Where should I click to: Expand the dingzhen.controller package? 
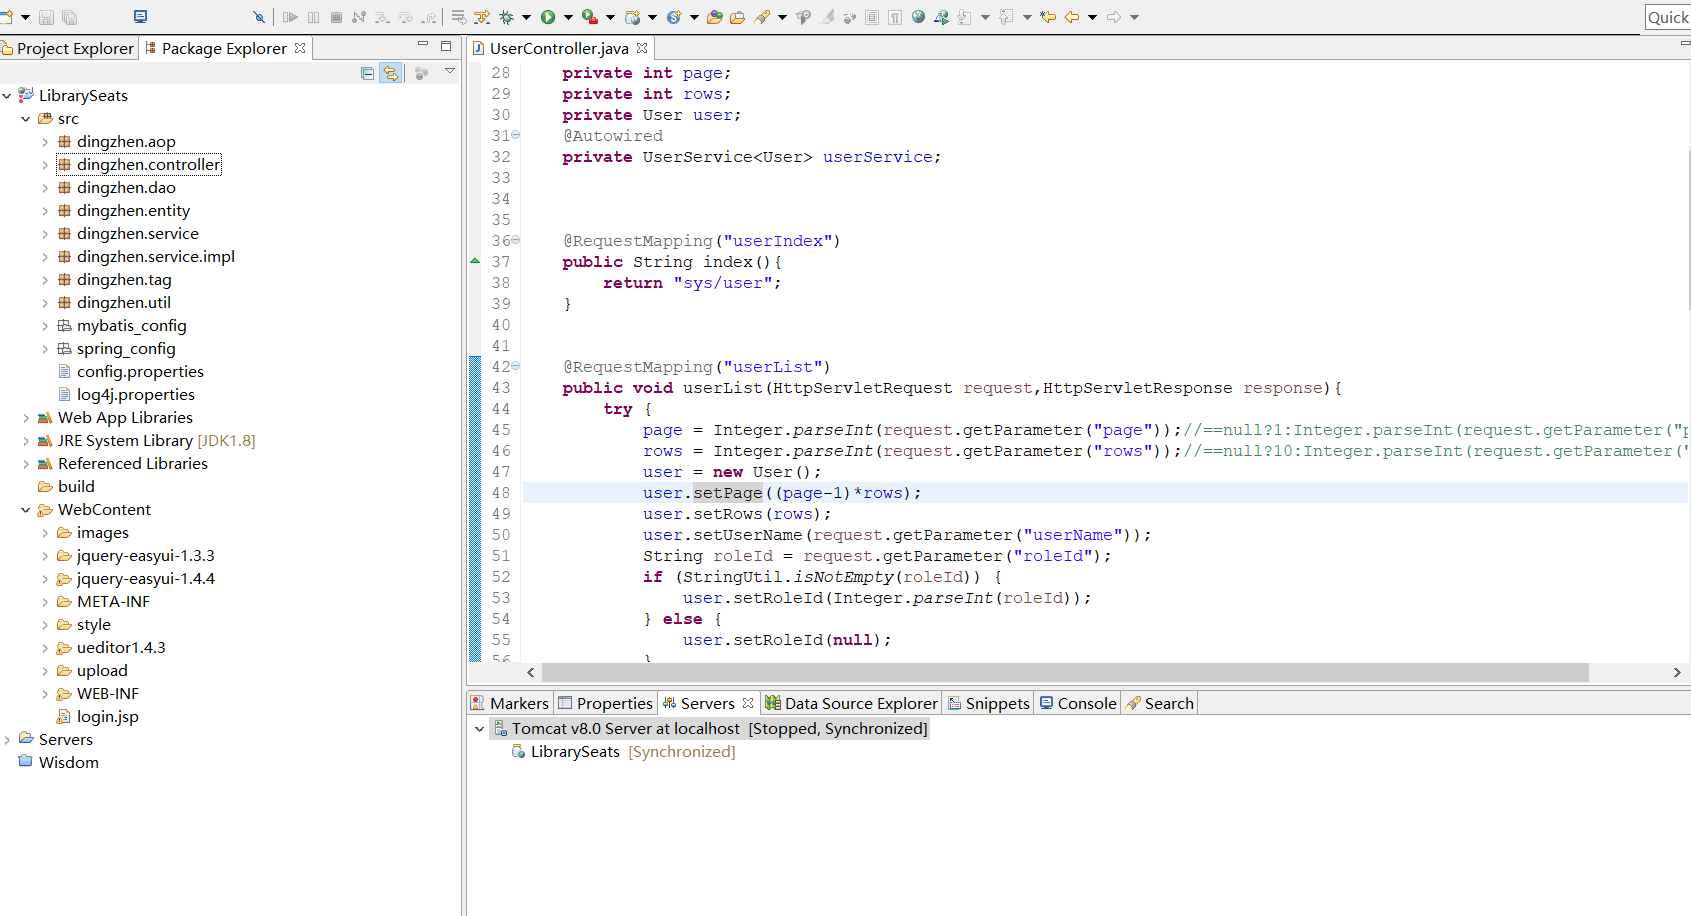(x=45, y=165)
